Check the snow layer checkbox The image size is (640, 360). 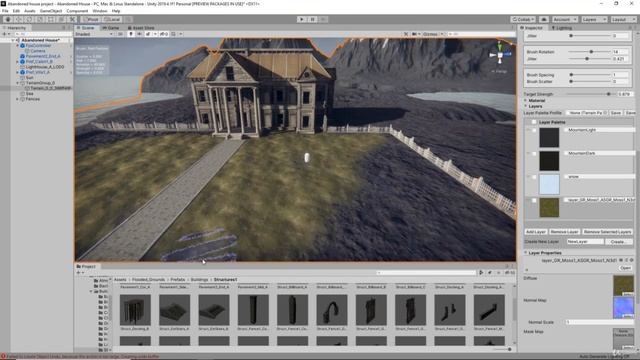pos(534,177)
